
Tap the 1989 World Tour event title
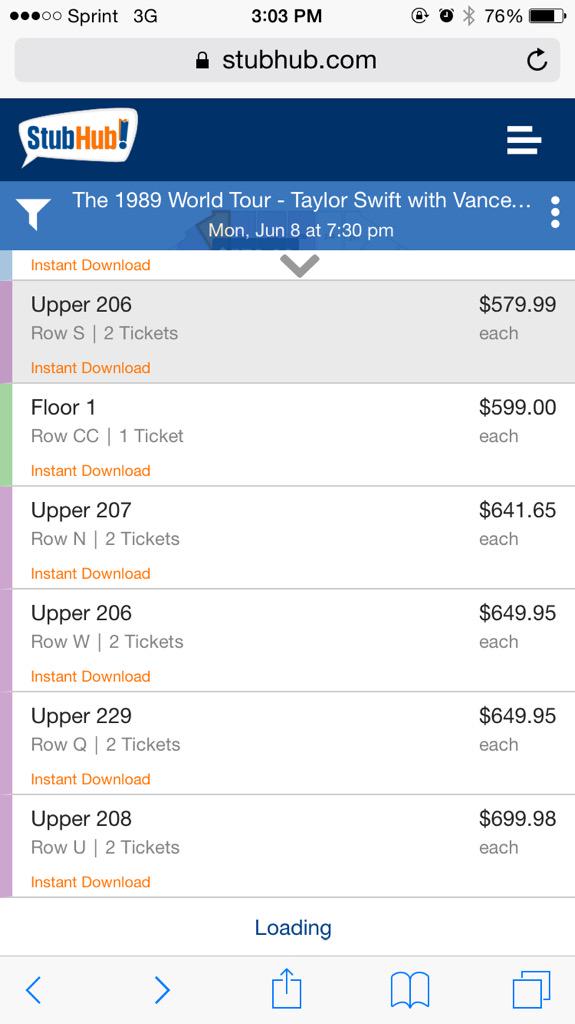(301, 200)
